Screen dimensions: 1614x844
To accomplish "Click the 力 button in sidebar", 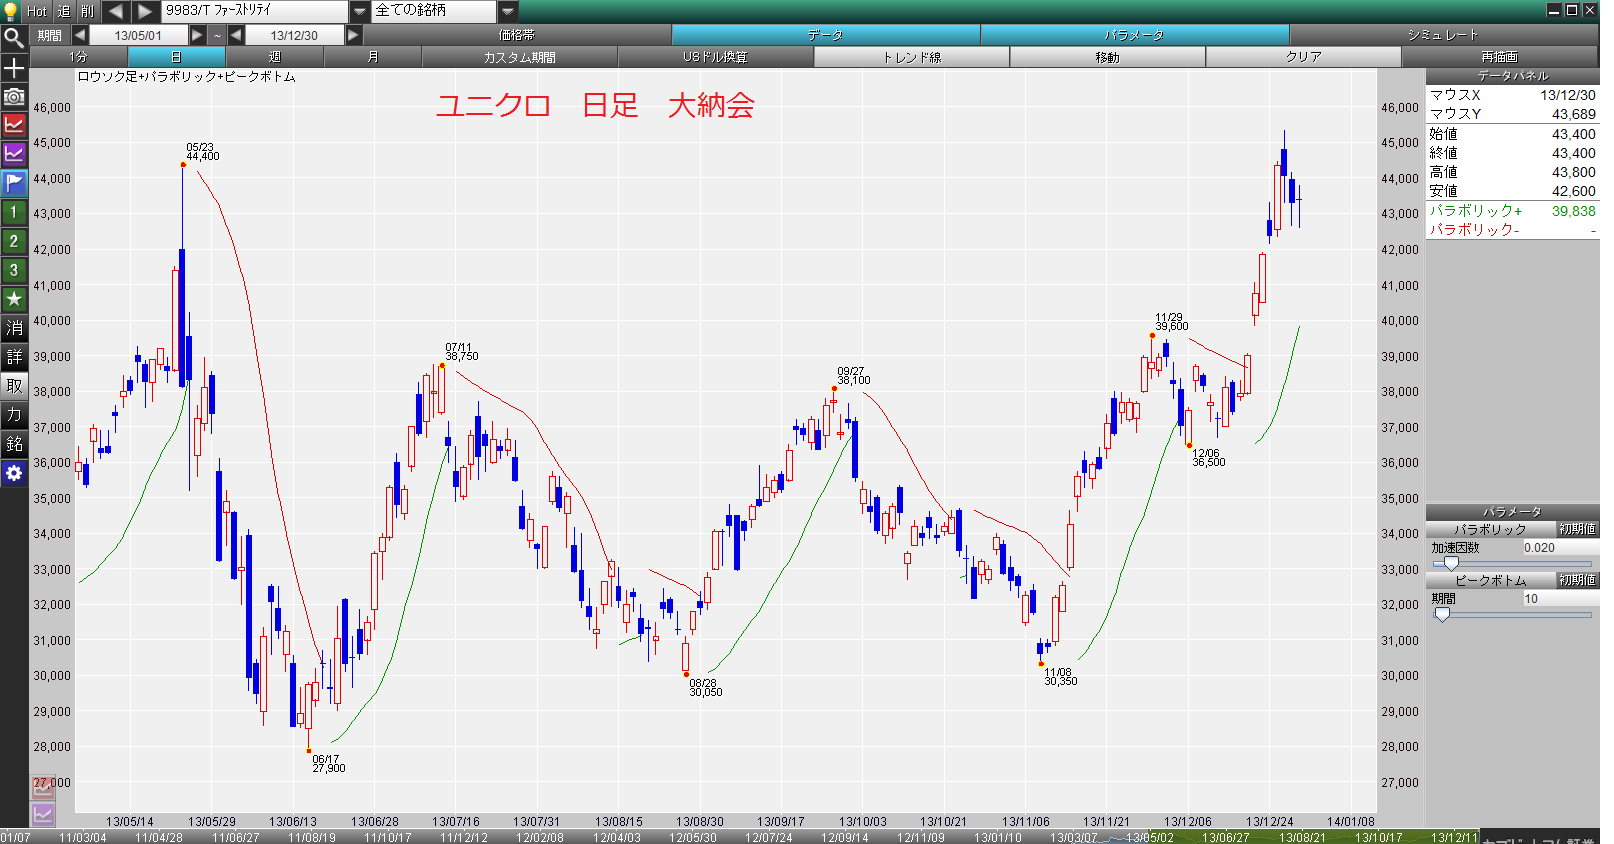I will point(14,415).
